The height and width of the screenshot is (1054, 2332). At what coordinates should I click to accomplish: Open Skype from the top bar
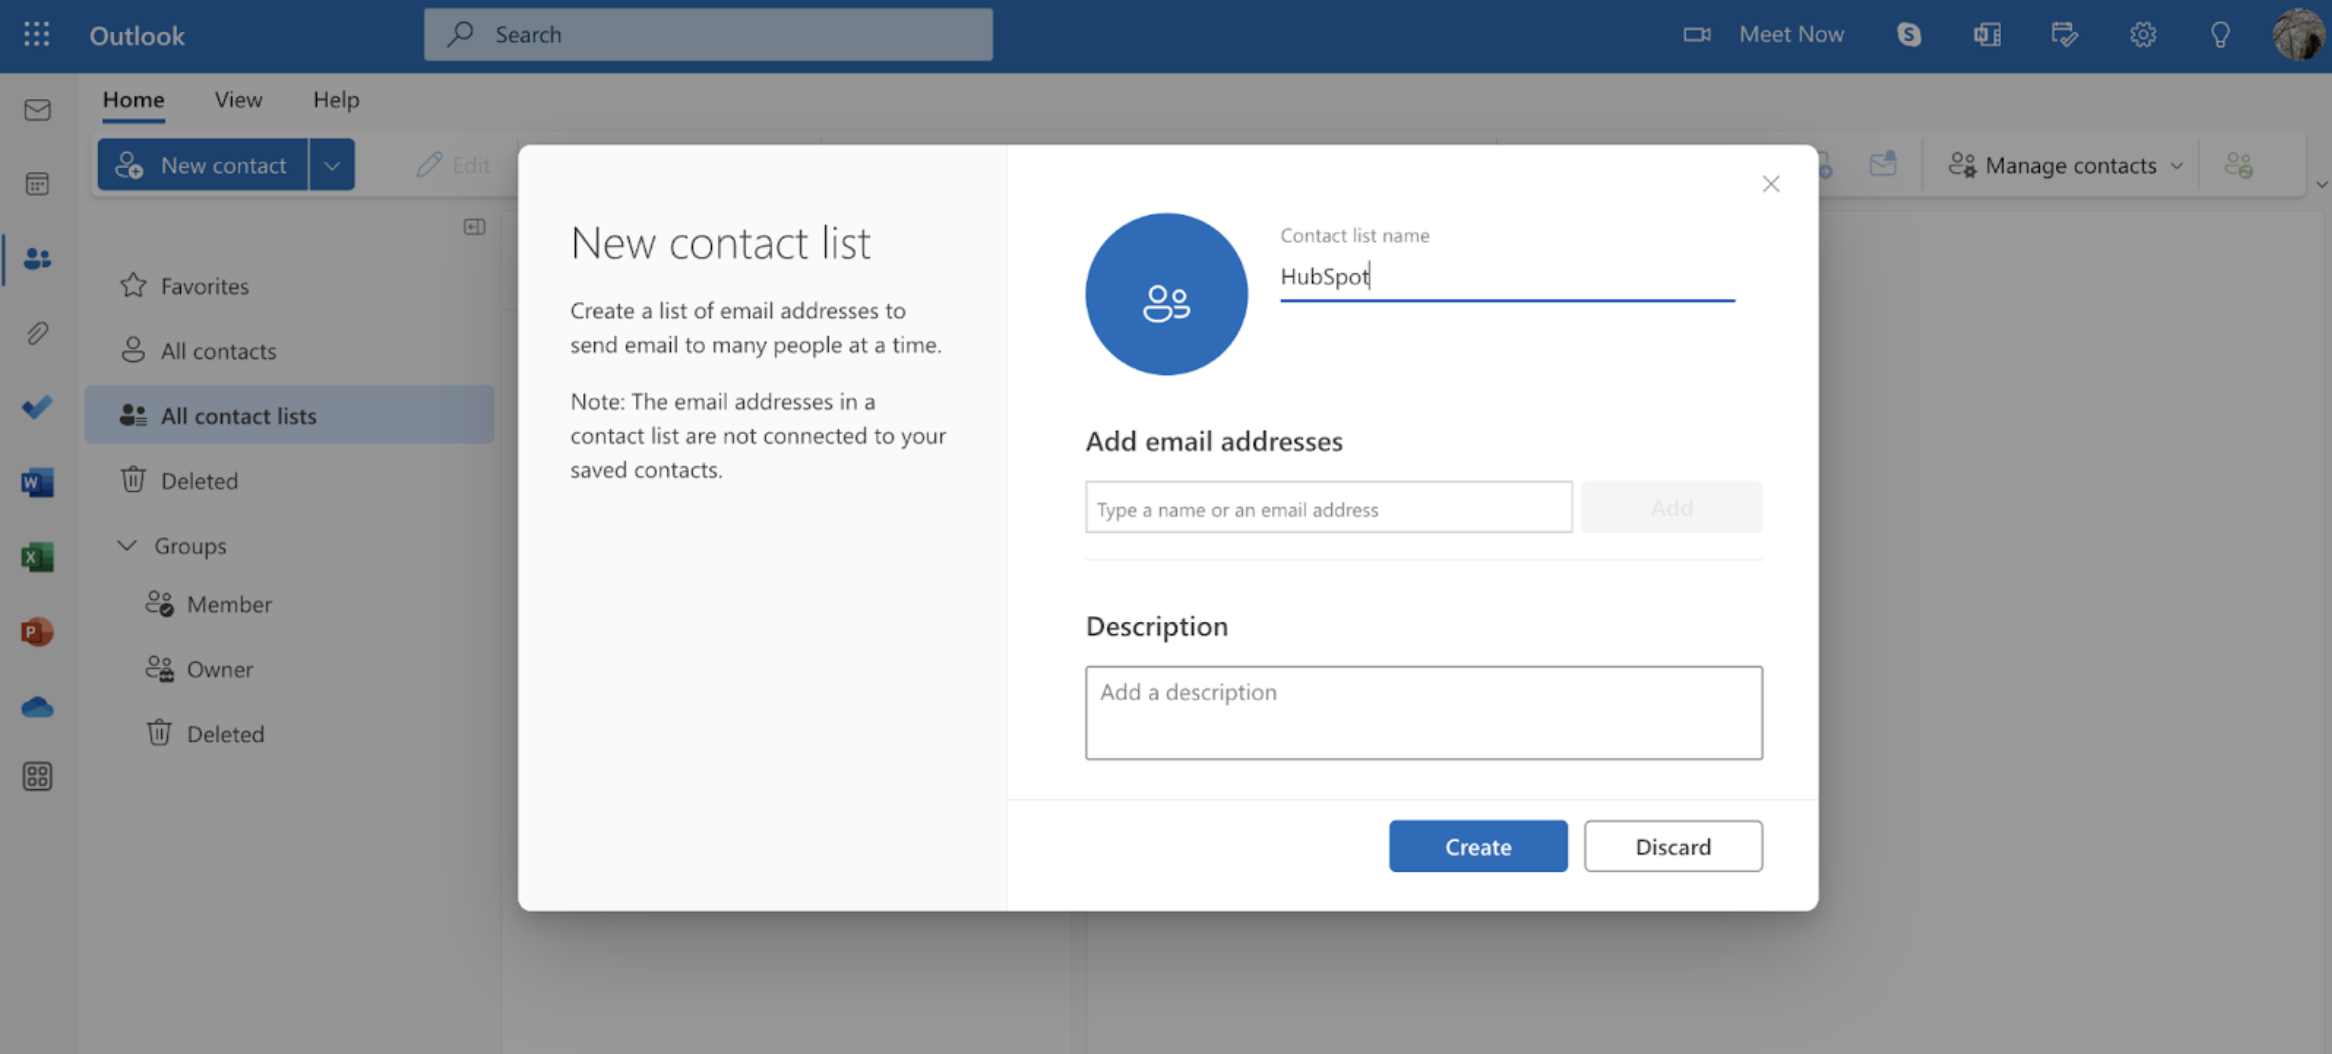1909,34
